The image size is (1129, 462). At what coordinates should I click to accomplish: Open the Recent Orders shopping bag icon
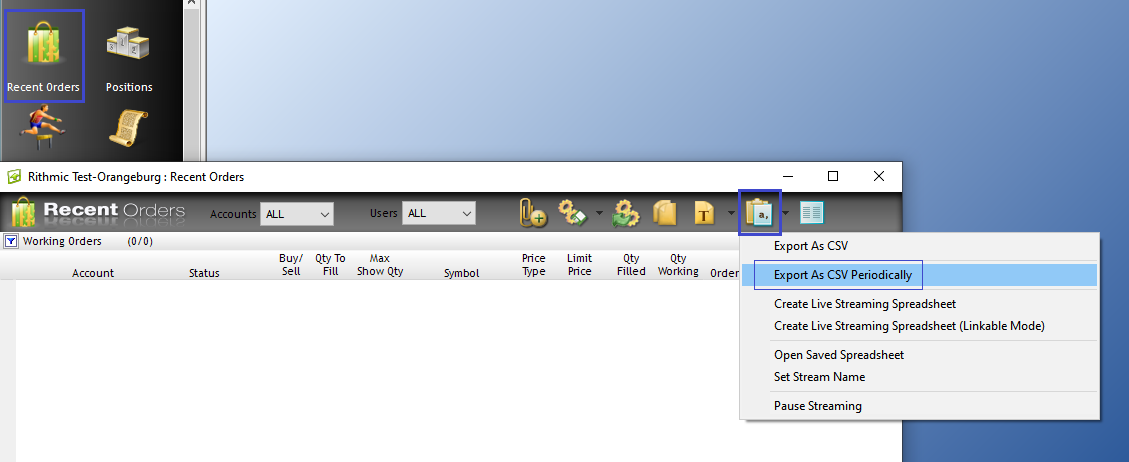(x=43, y=45)
